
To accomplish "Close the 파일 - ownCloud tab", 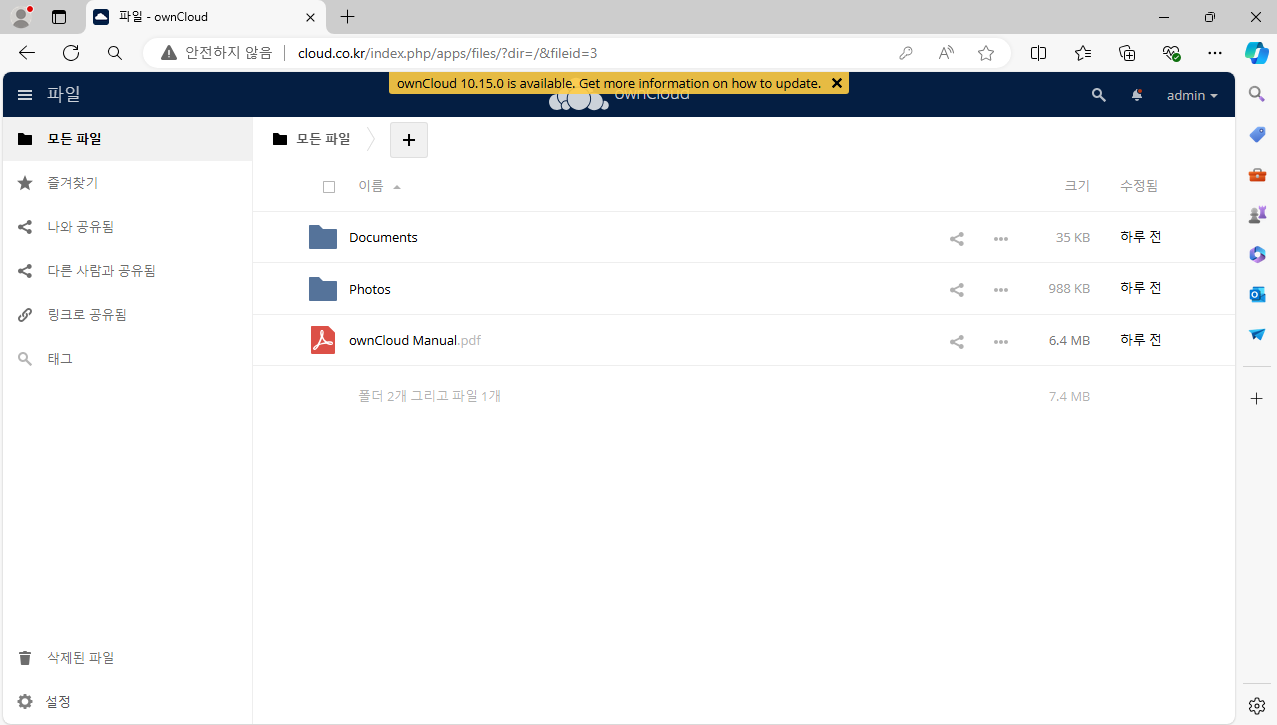I will point(311,17).
